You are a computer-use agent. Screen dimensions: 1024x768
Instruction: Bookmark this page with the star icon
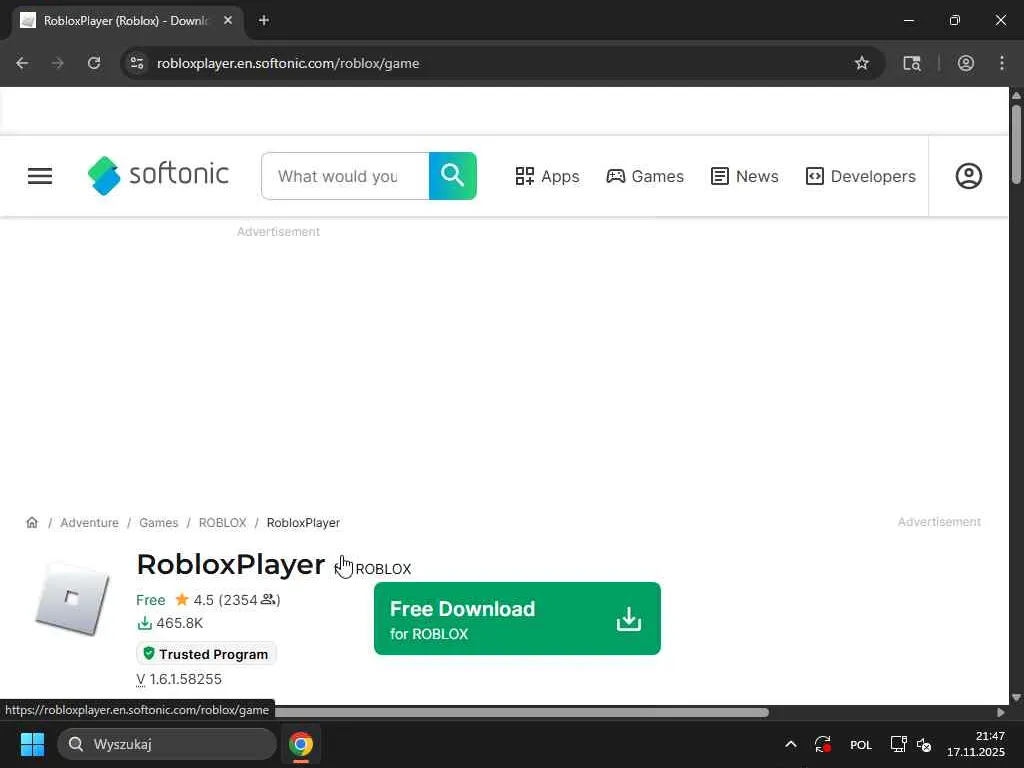coord(862,63)
